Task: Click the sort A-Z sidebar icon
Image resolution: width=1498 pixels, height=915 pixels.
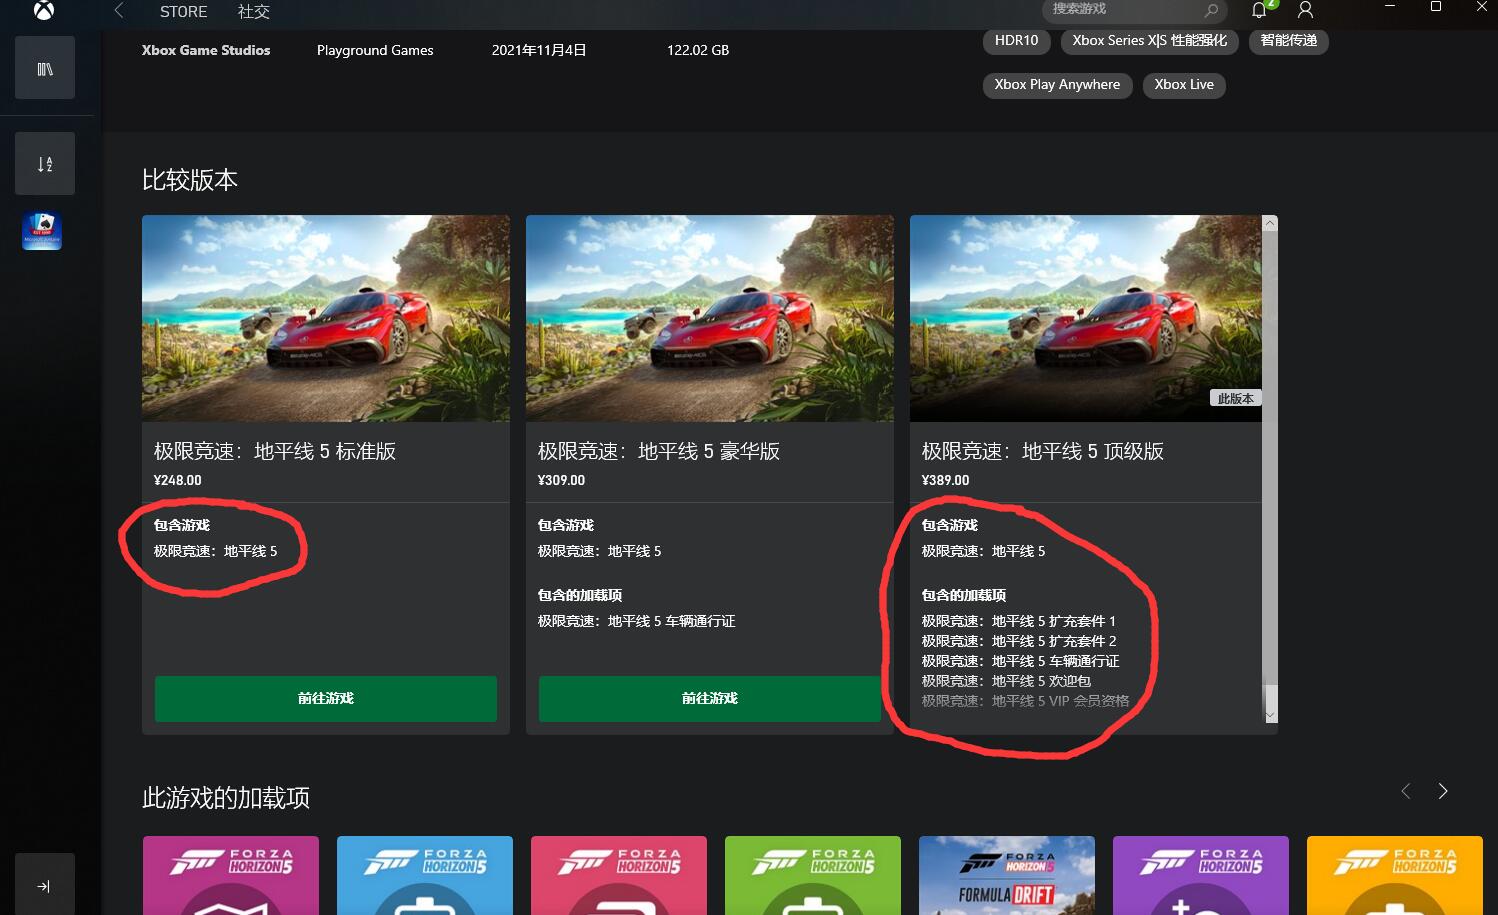Action: point(45,163)
